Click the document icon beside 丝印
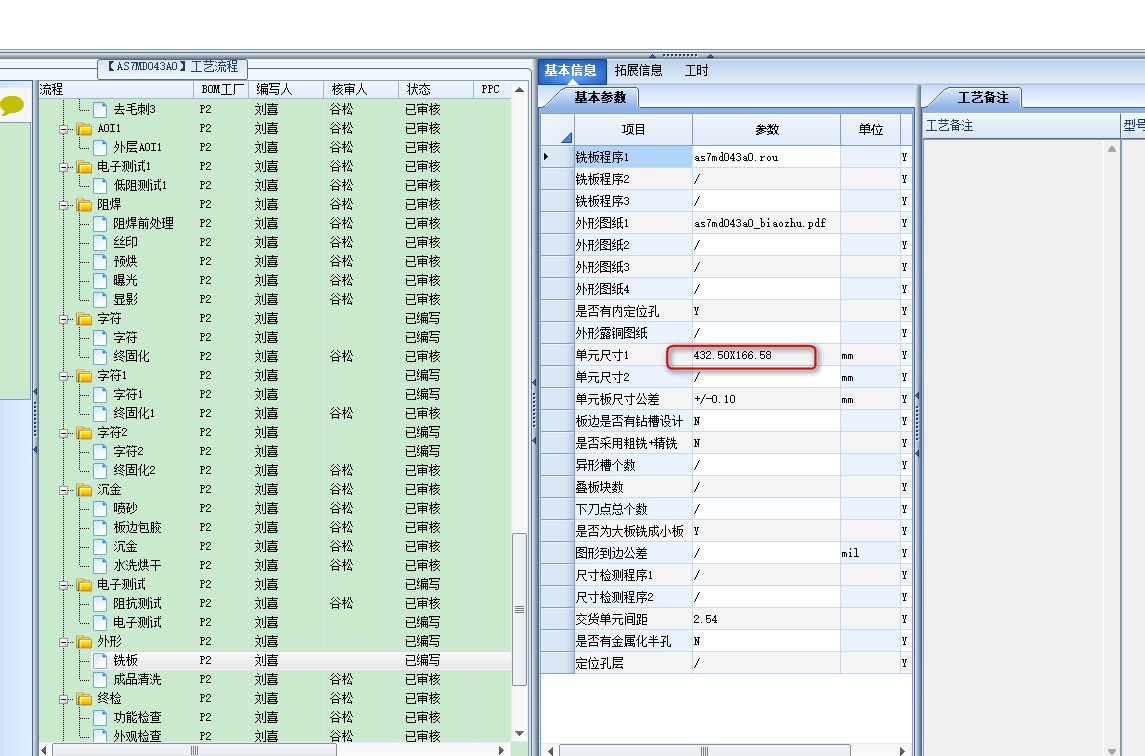 100,243
